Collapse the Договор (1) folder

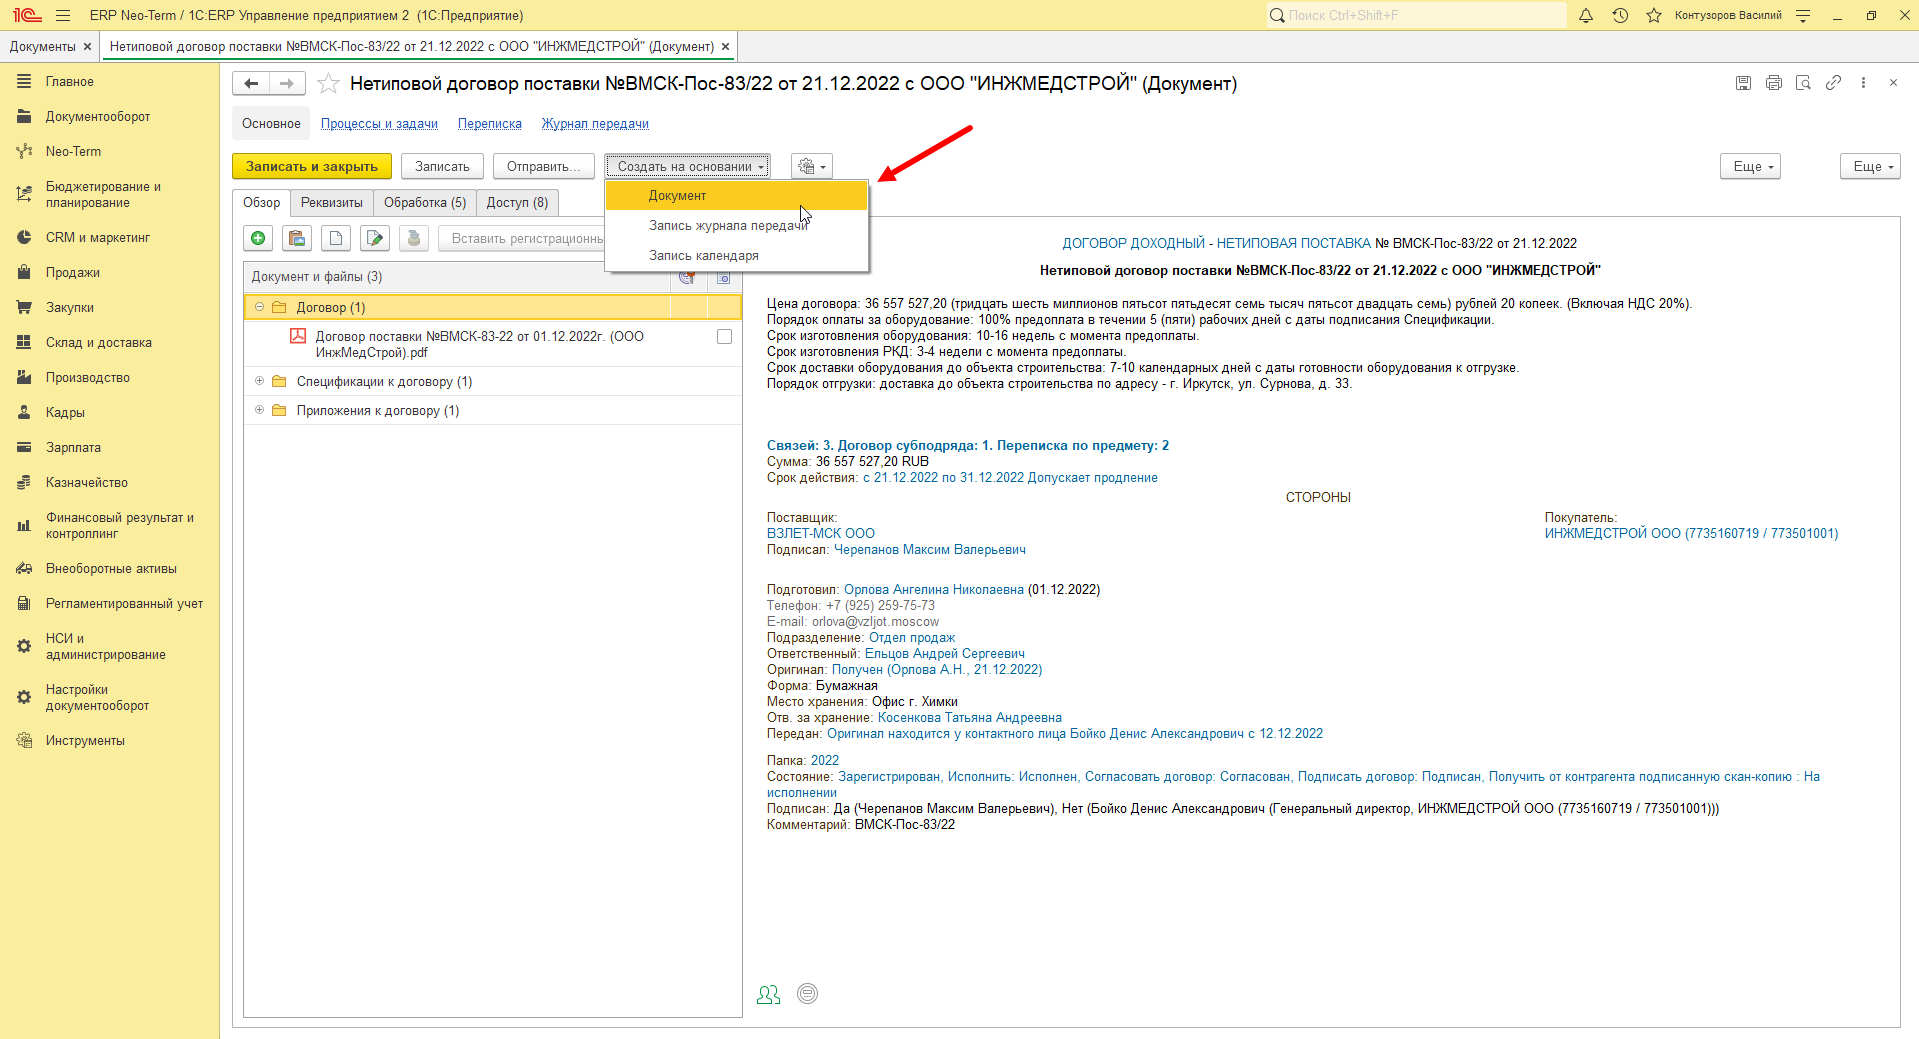pos(259,307)
